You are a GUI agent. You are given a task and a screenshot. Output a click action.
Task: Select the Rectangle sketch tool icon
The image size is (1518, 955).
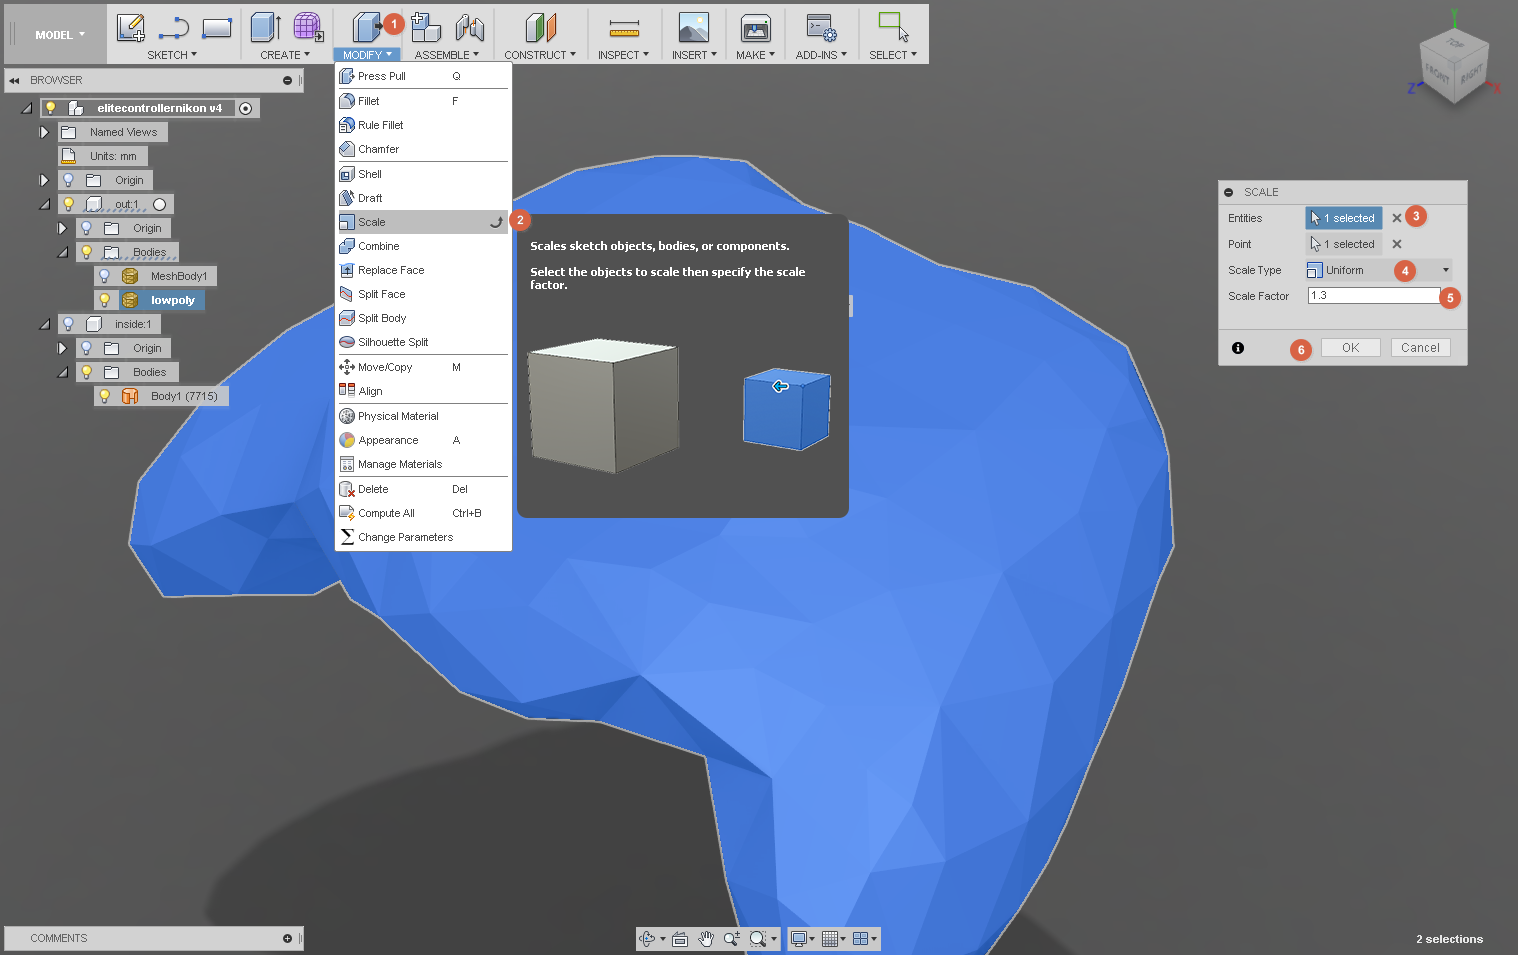tap(217, 28)
